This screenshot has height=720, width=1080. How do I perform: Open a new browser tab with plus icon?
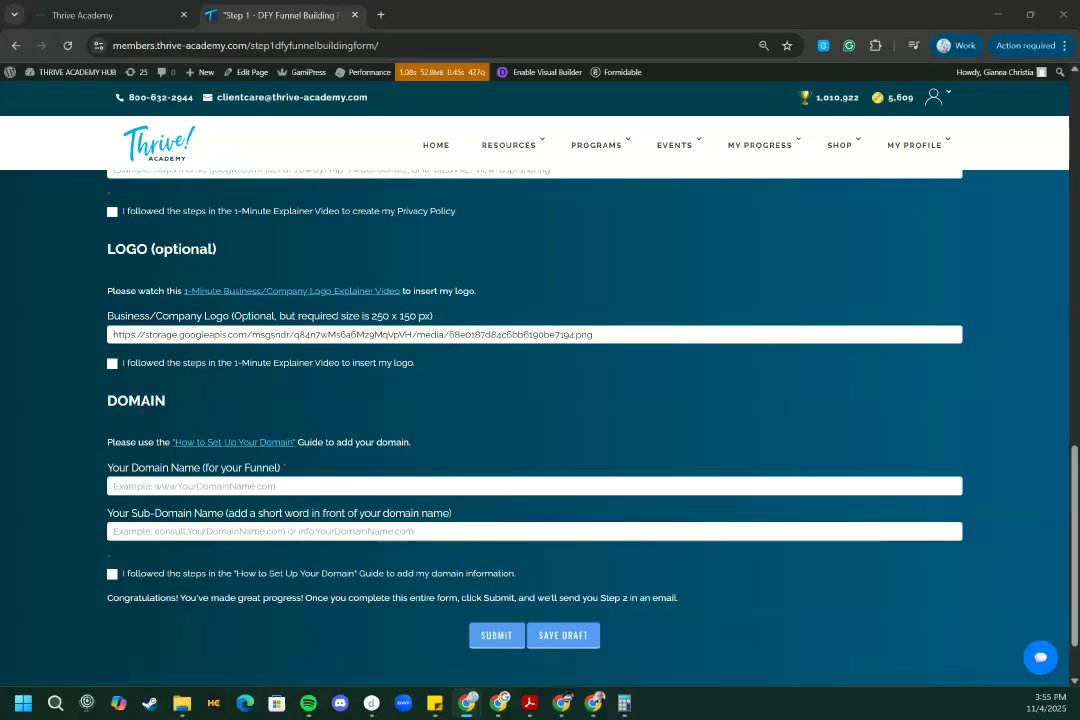tap(380, 14)
